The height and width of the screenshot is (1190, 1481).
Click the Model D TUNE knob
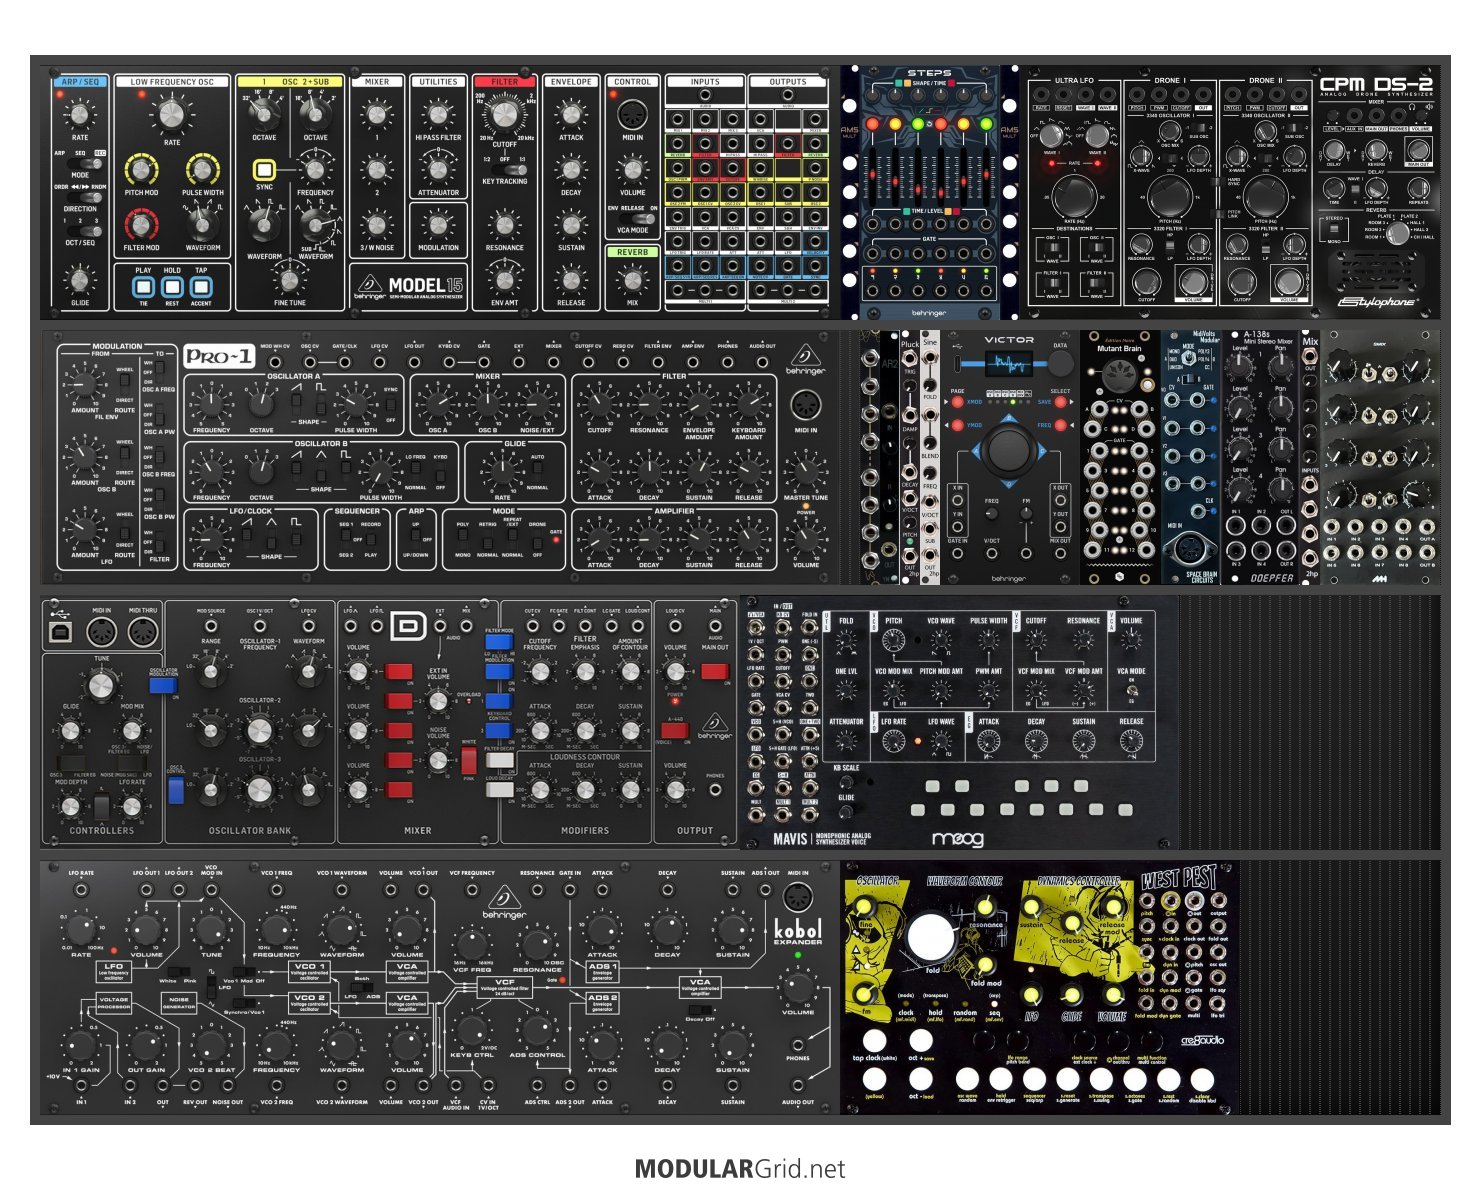[x=101, y=684]
